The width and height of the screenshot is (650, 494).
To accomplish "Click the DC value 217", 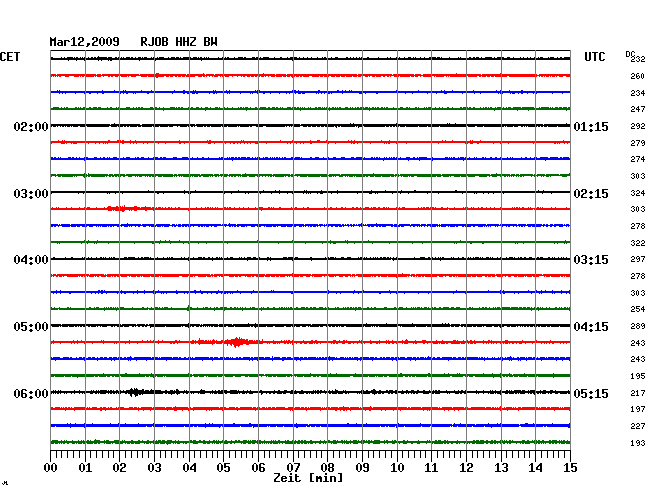I will coord(638,393).
